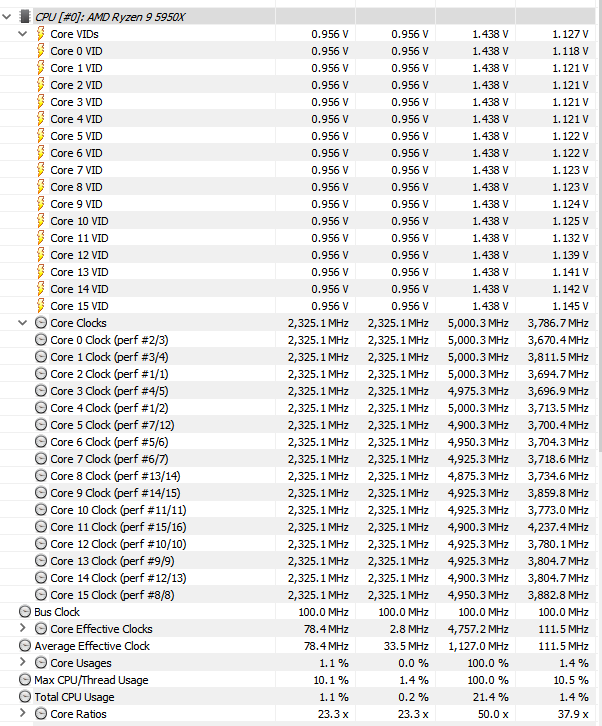Click the voltage icon for Core 0 VID

(41, 51)
